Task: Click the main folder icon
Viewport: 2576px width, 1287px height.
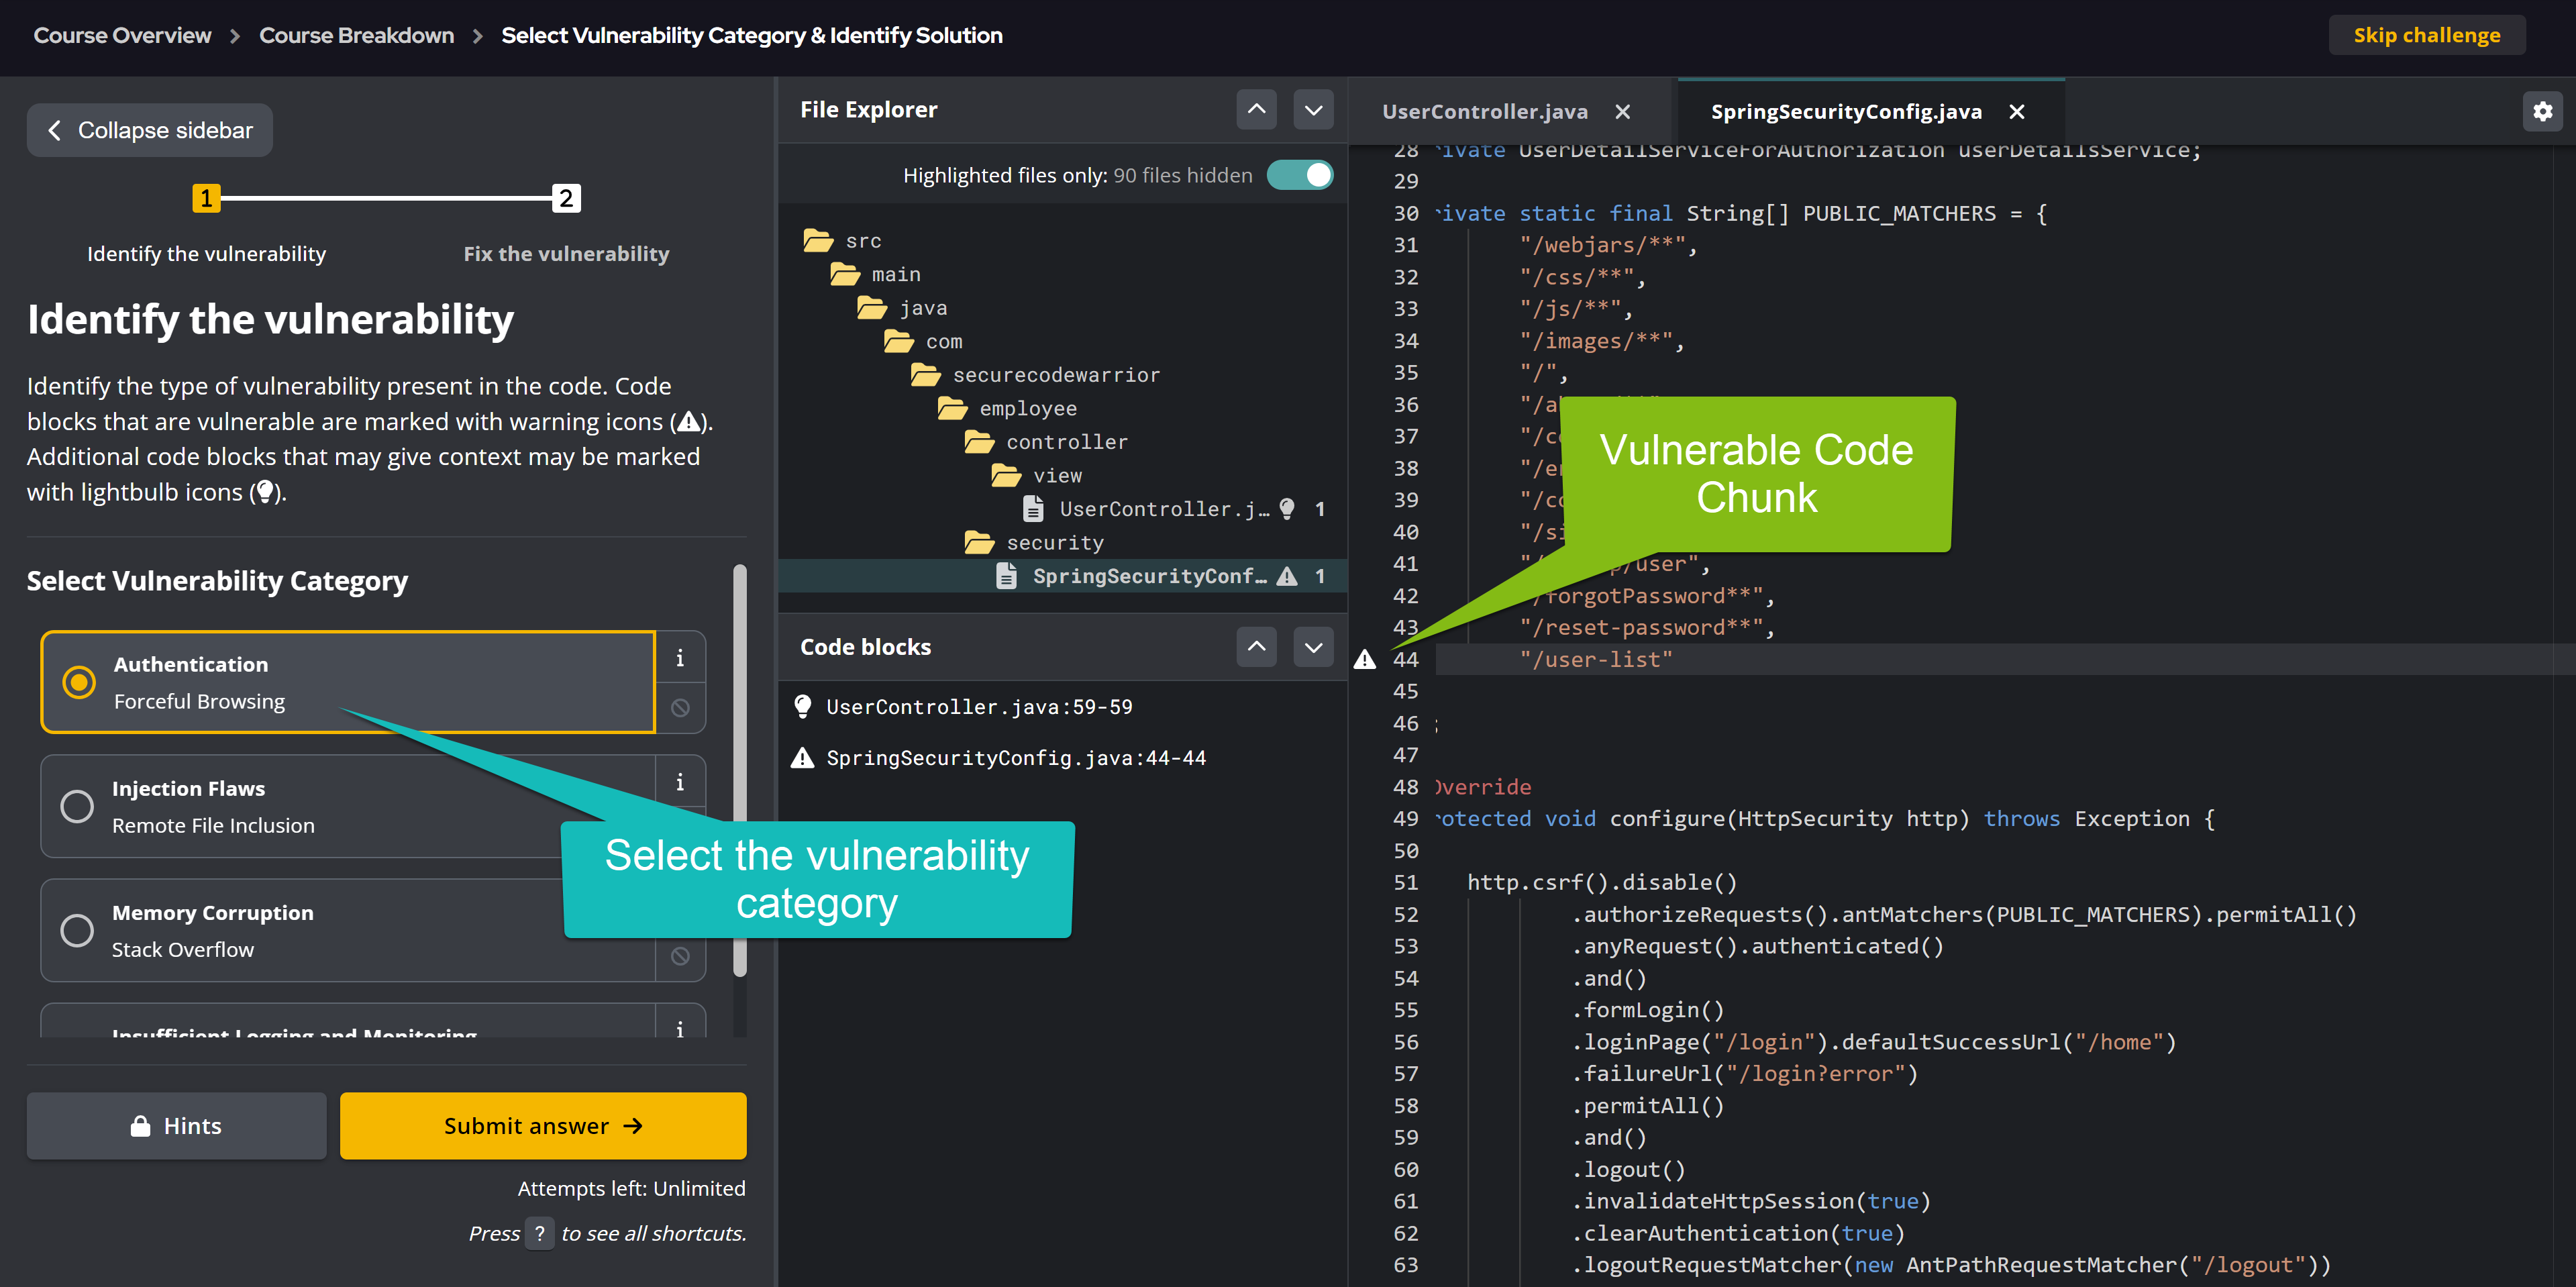Action: point(845,274)
